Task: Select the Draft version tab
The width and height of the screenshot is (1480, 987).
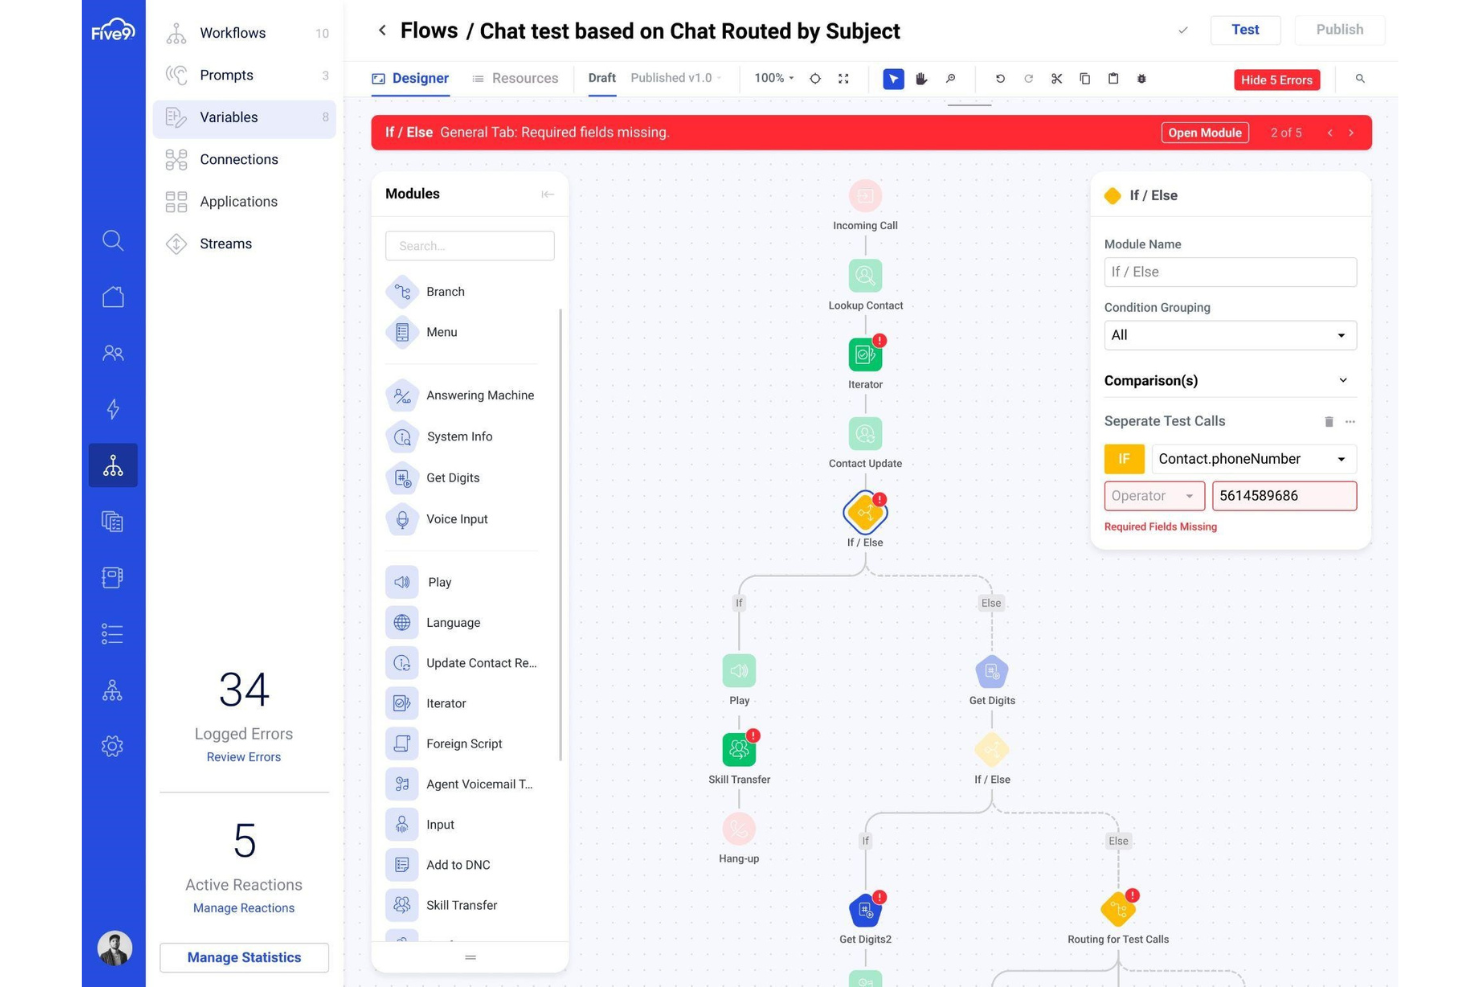Action: click(x=601, y=78)
